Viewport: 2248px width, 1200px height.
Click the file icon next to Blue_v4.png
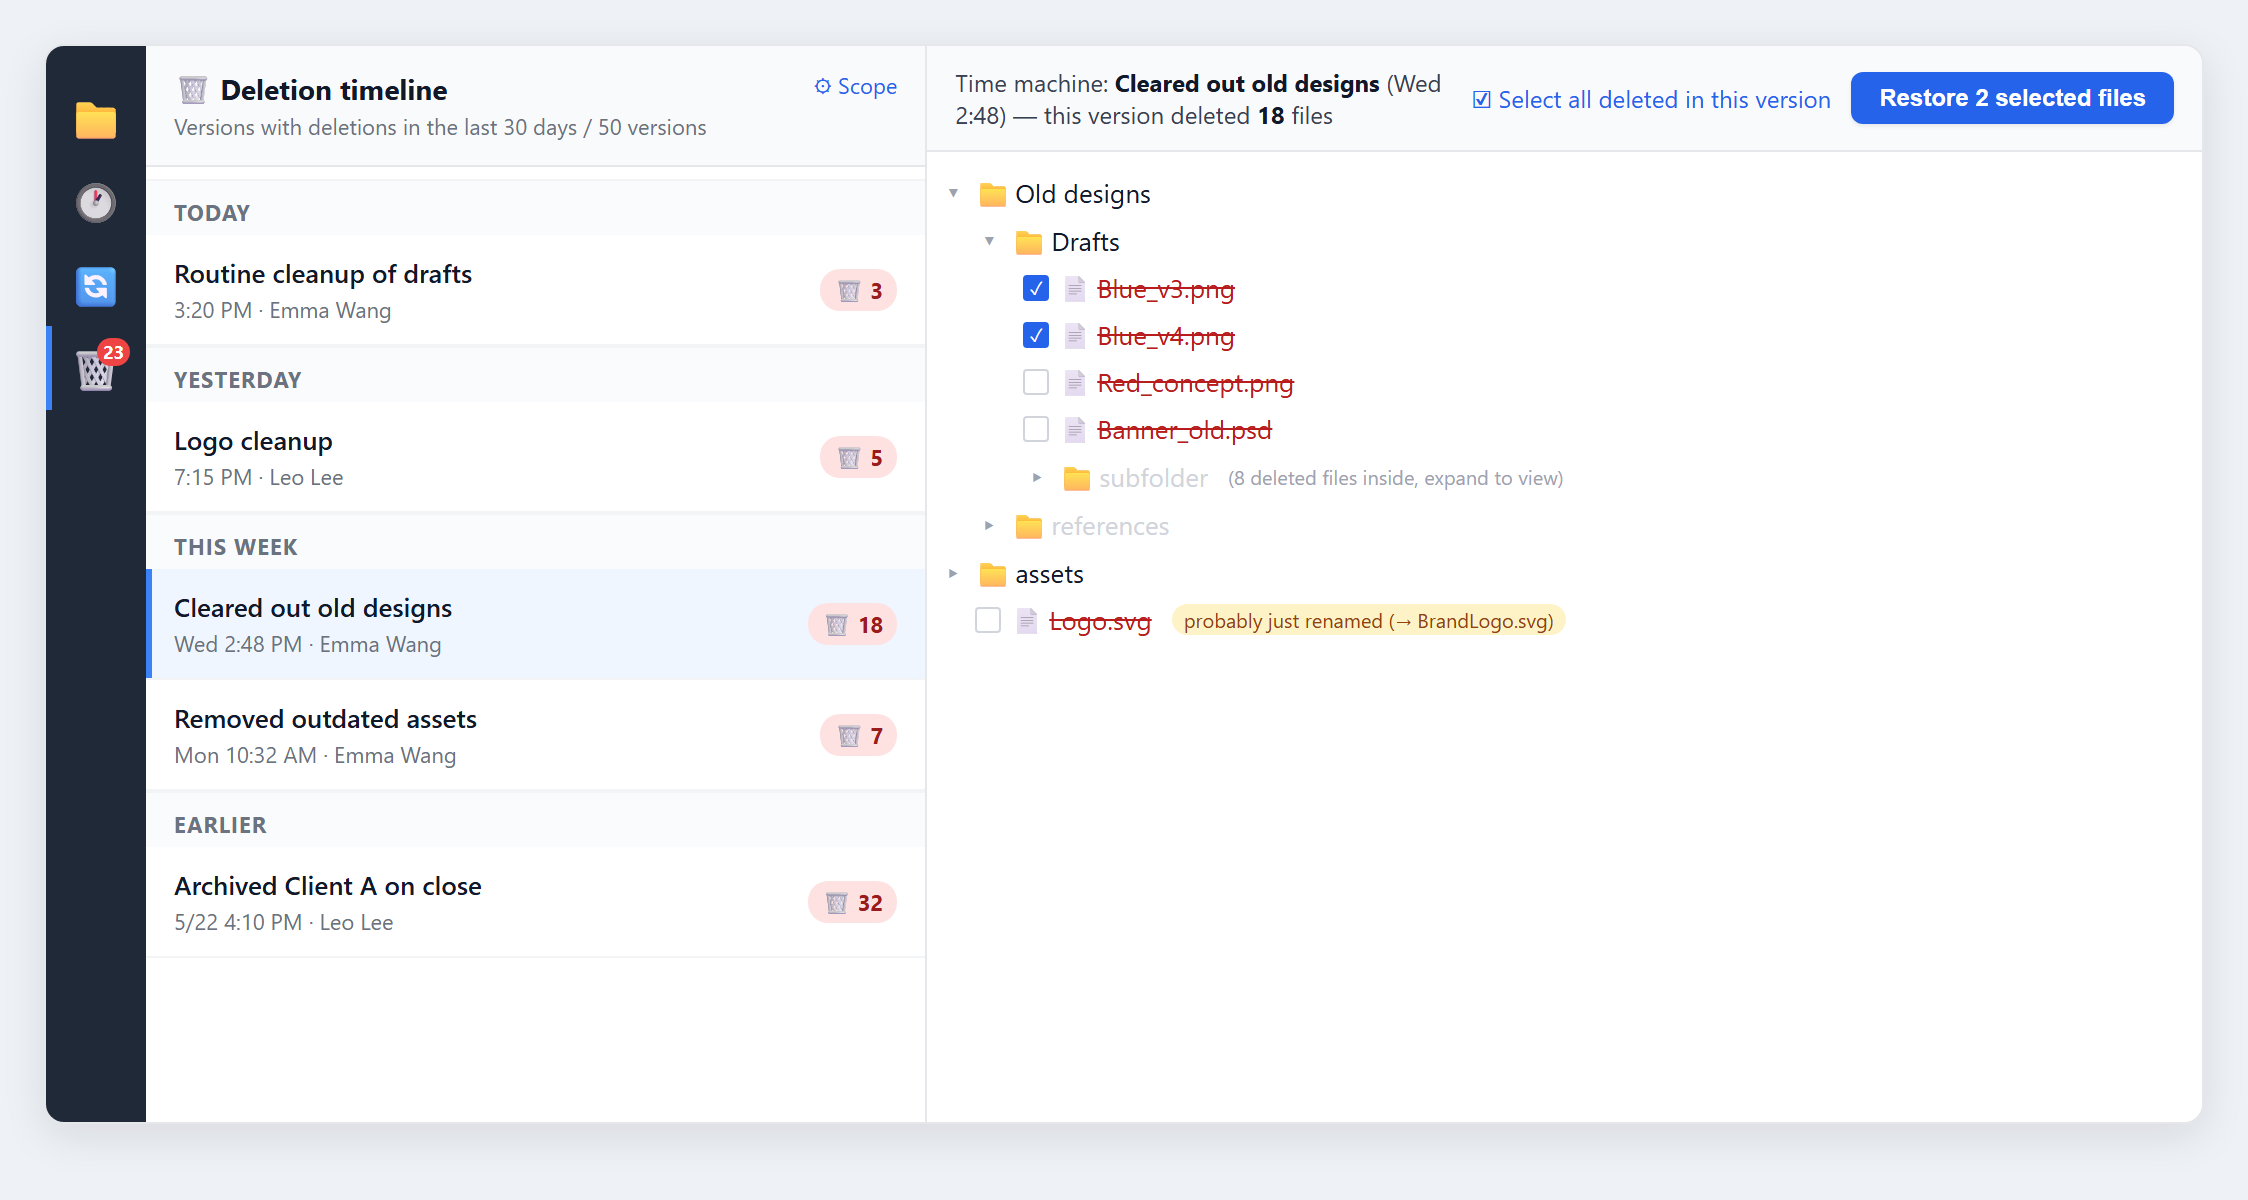click(1075, 336)
